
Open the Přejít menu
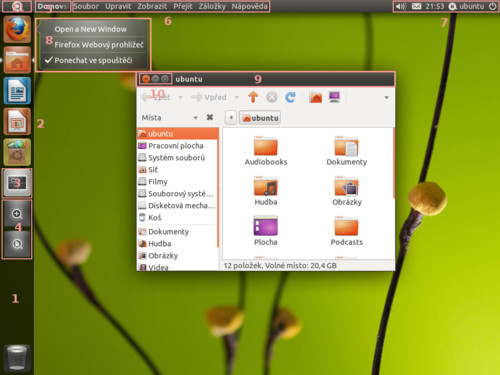pyautogui.click(x=183, y=6)
